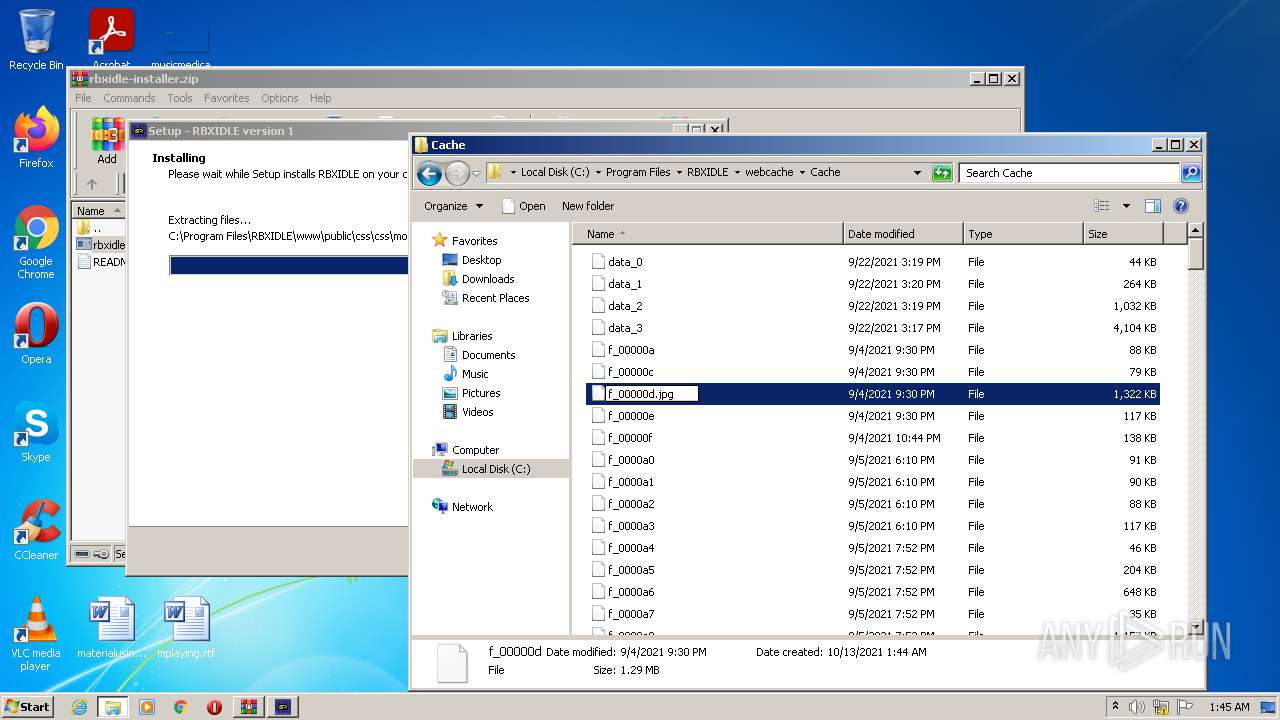This screenshot has width=1280, height=720.
Task: Click the Start button
Action: (28, 707)
